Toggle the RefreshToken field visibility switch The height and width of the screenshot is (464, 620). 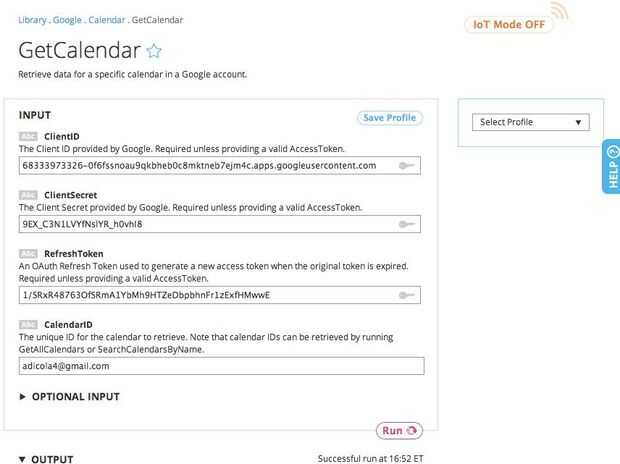(x=406, y=295)
